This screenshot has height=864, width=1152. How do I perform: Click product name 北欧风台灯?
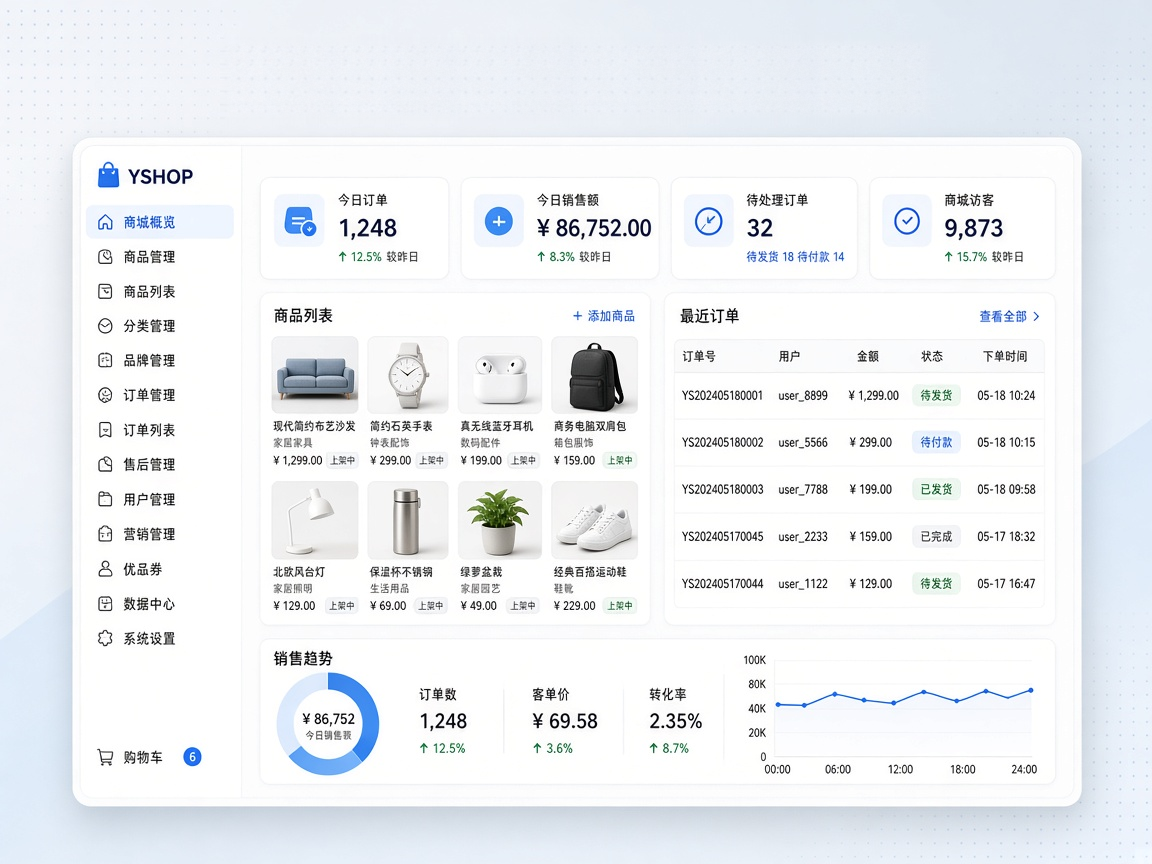coord(299,572)
